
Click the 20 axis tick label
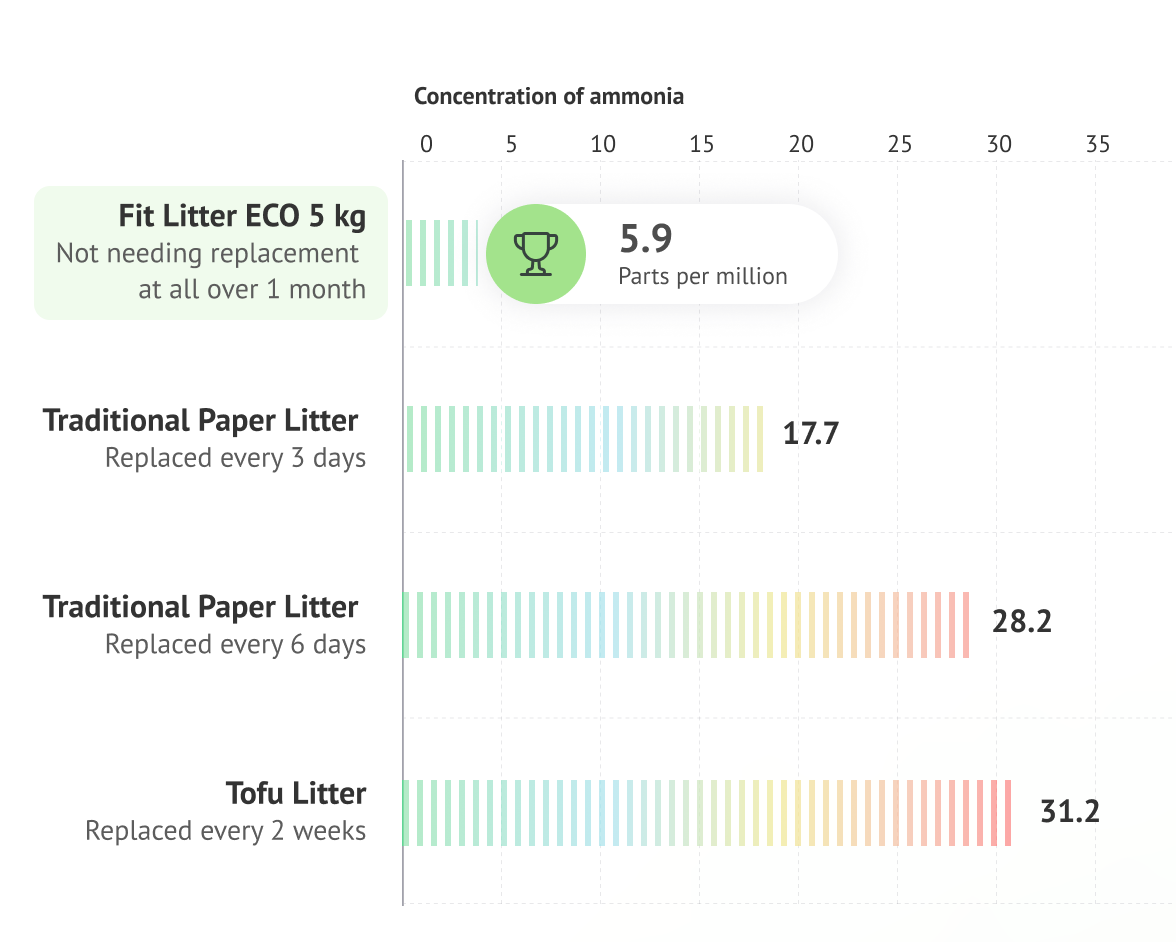[x=800, y=144]
